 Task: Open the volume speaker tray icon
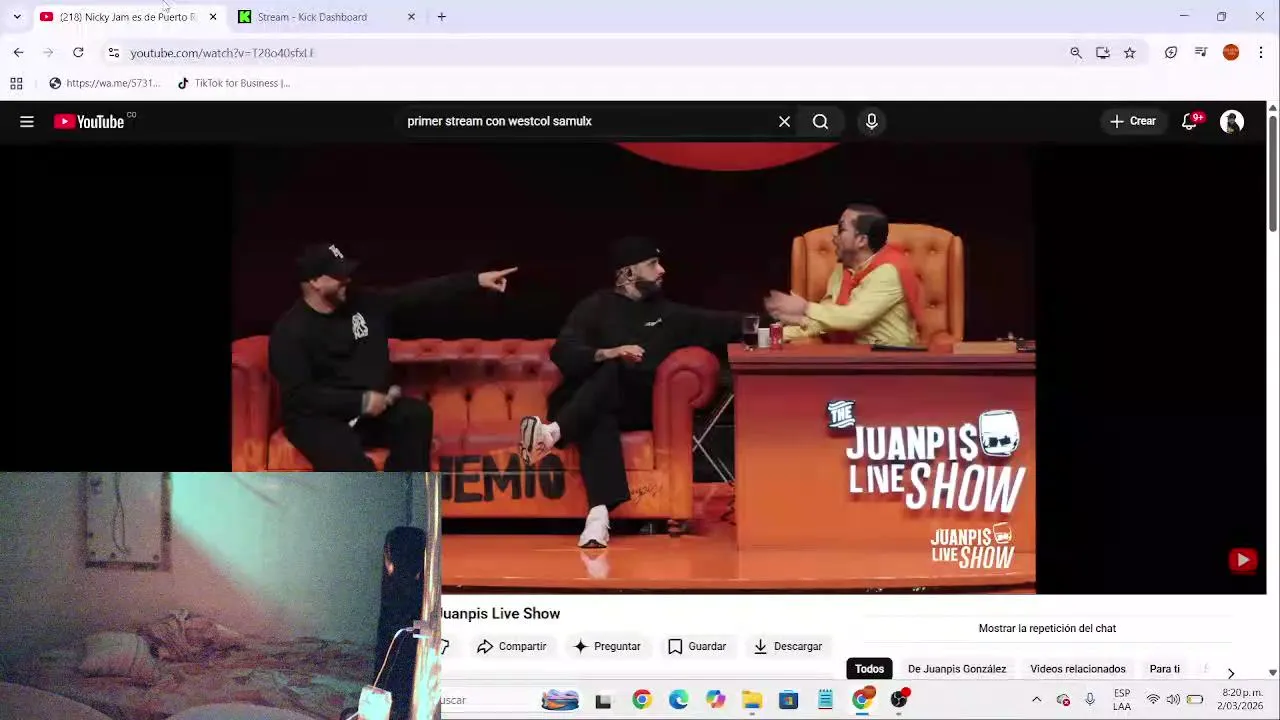1173,700
